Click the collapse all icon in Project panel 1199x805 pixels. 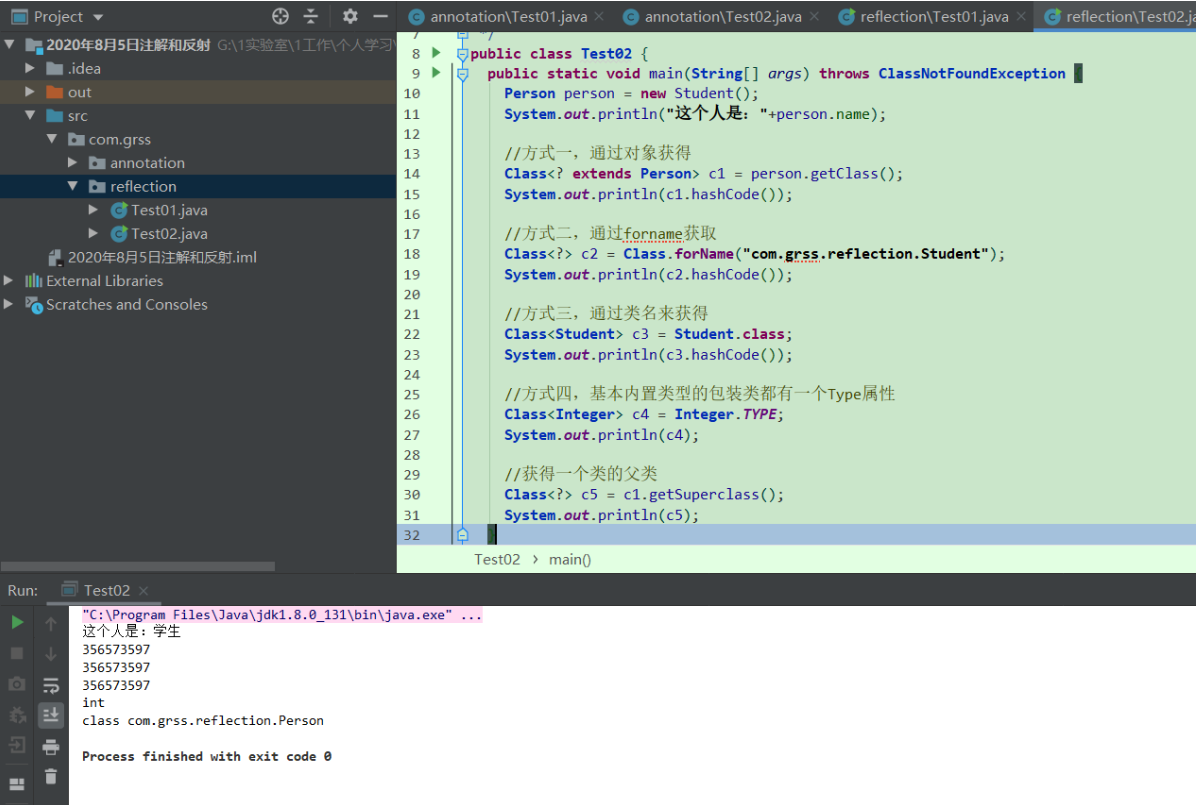(x=310, y=16)
